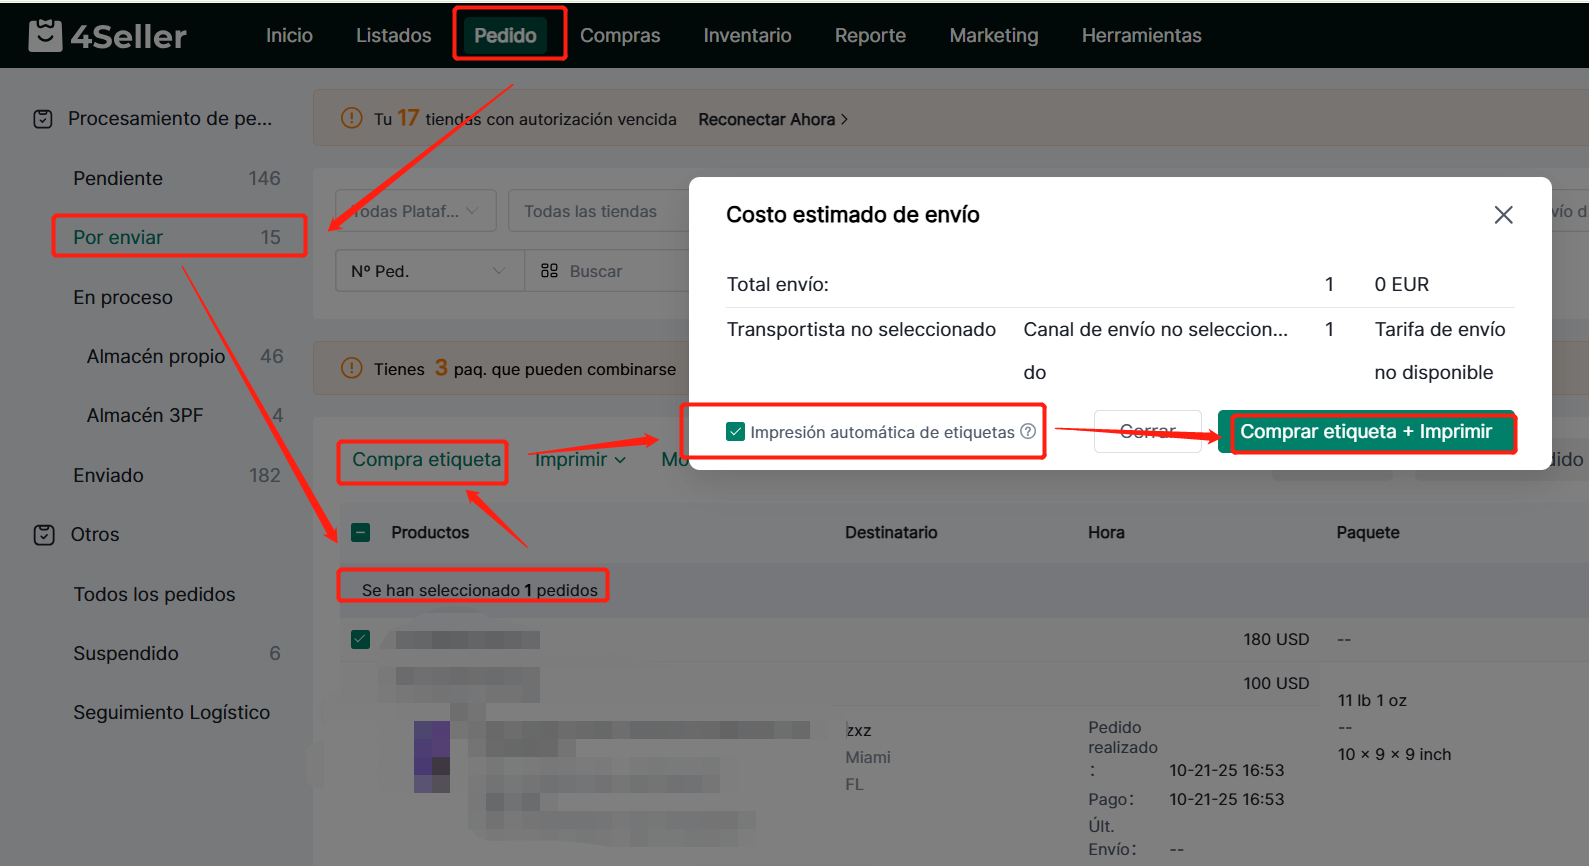Viewport: 1589px width, 866px height.
Task: Click the scan icon in search field
Action: (x=549, y=271)
